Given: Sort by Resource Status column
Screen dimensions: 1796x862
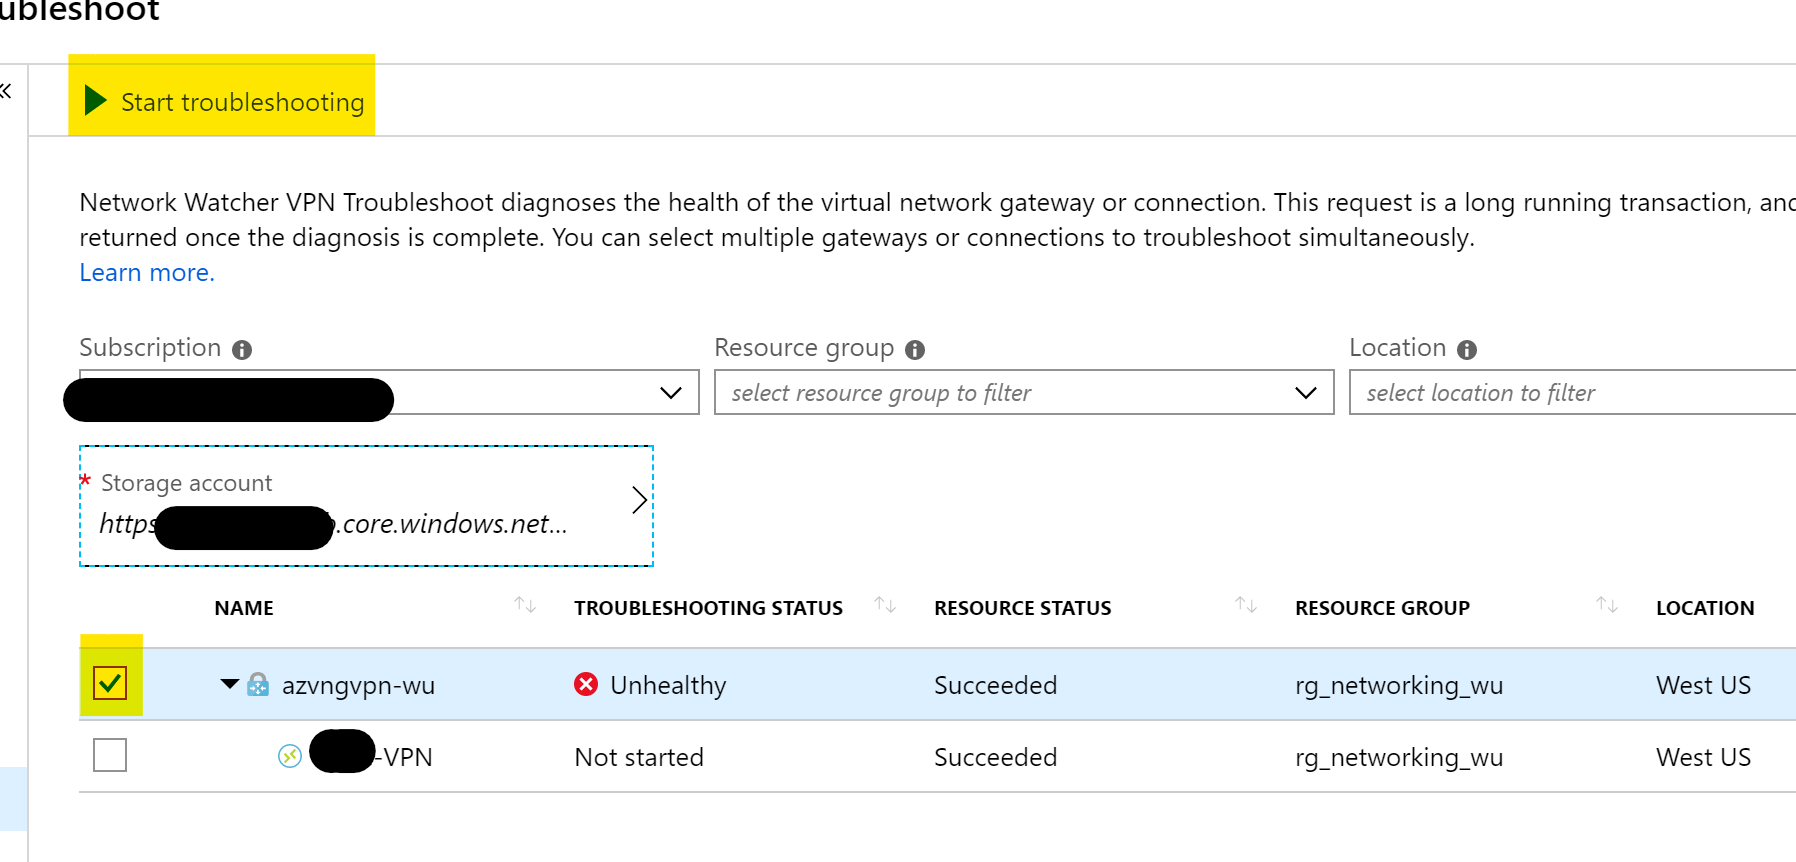Looking at the screenshot, I should tap(1246, 605).
